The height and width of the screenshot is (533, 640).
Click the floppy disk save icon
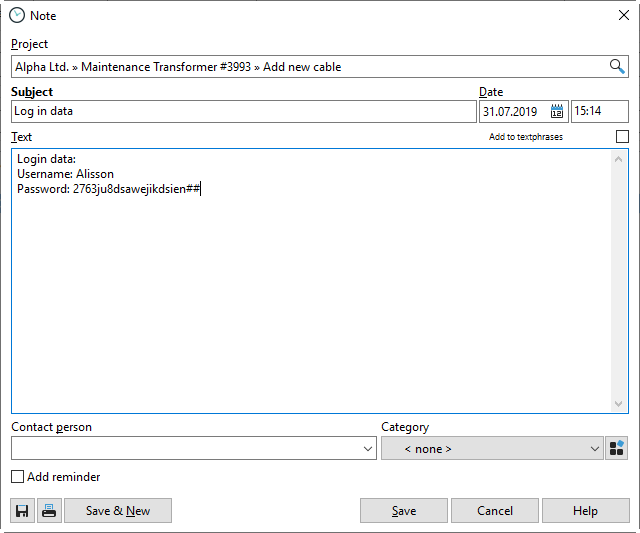[x=22, y=511]
